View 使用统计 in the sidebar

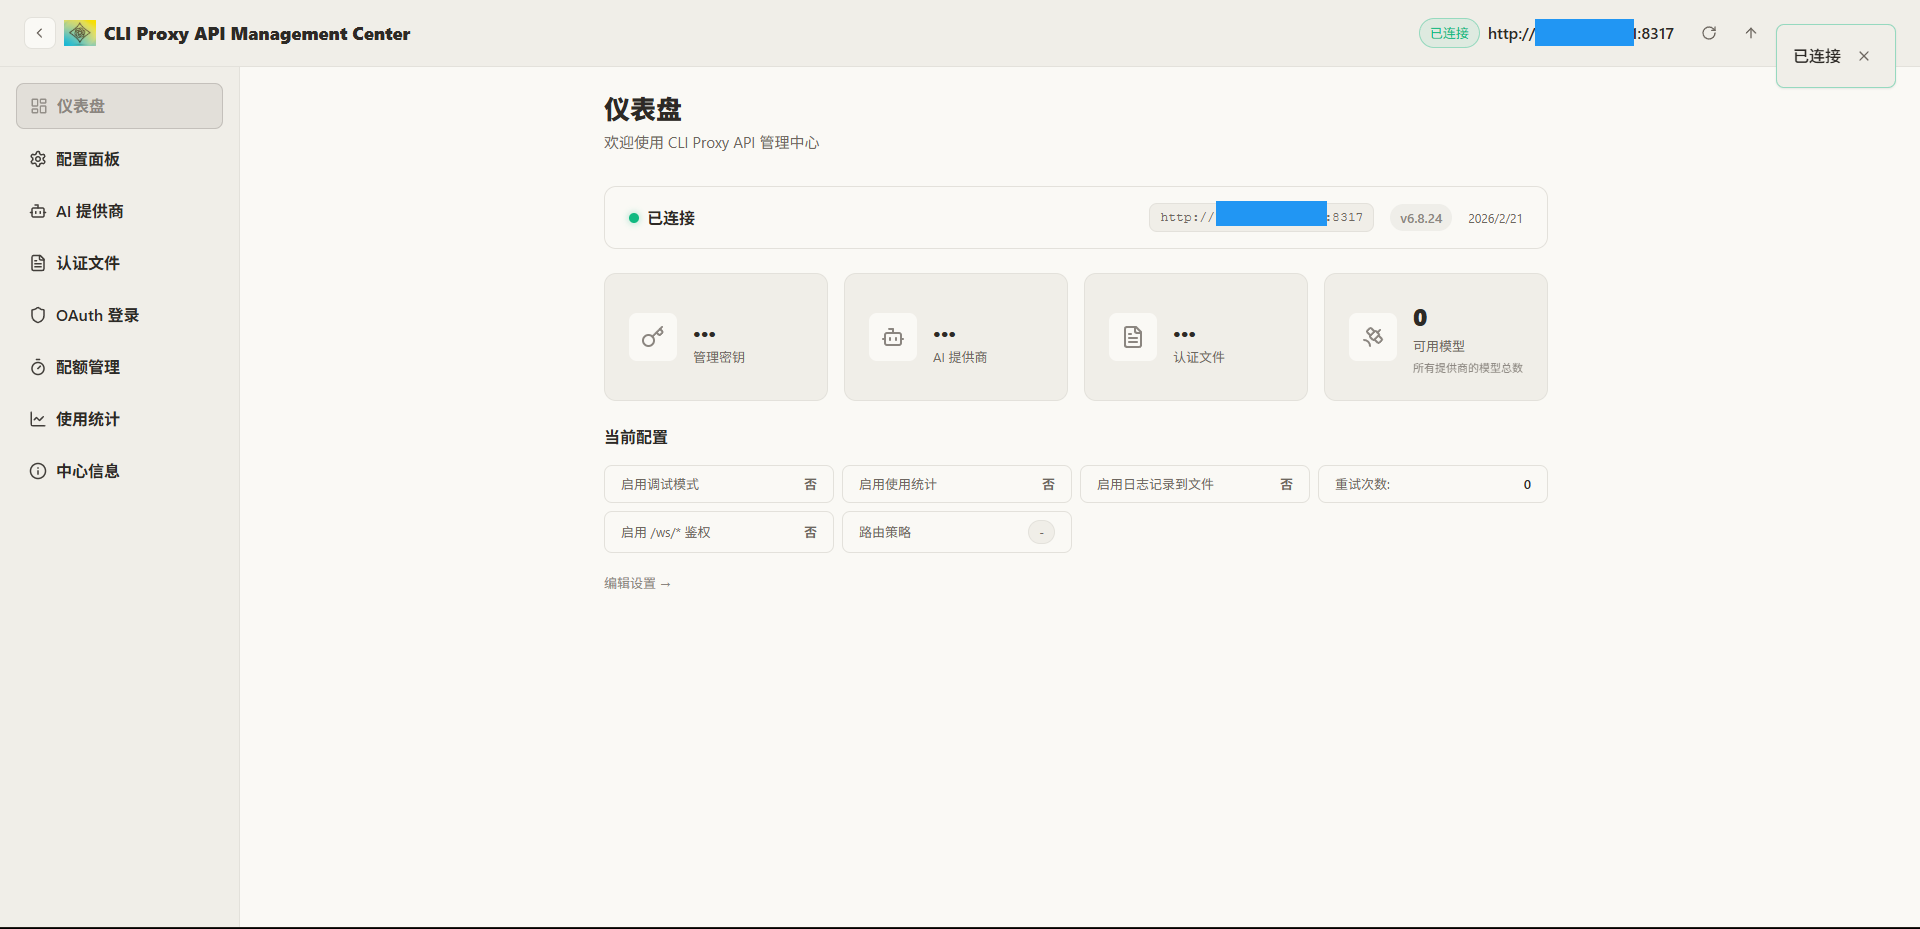coord(88,419)
